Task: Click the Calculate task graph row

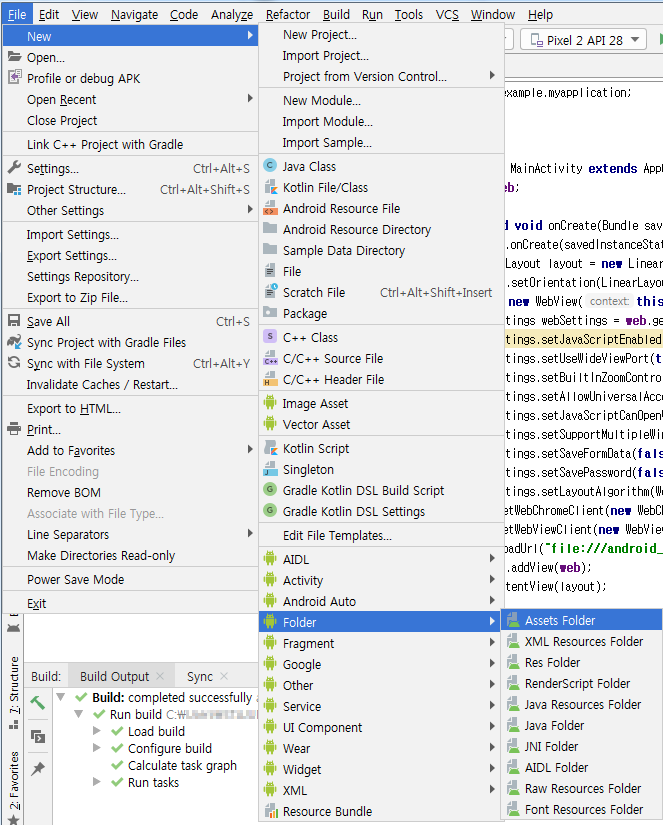Action: [182, 765]
